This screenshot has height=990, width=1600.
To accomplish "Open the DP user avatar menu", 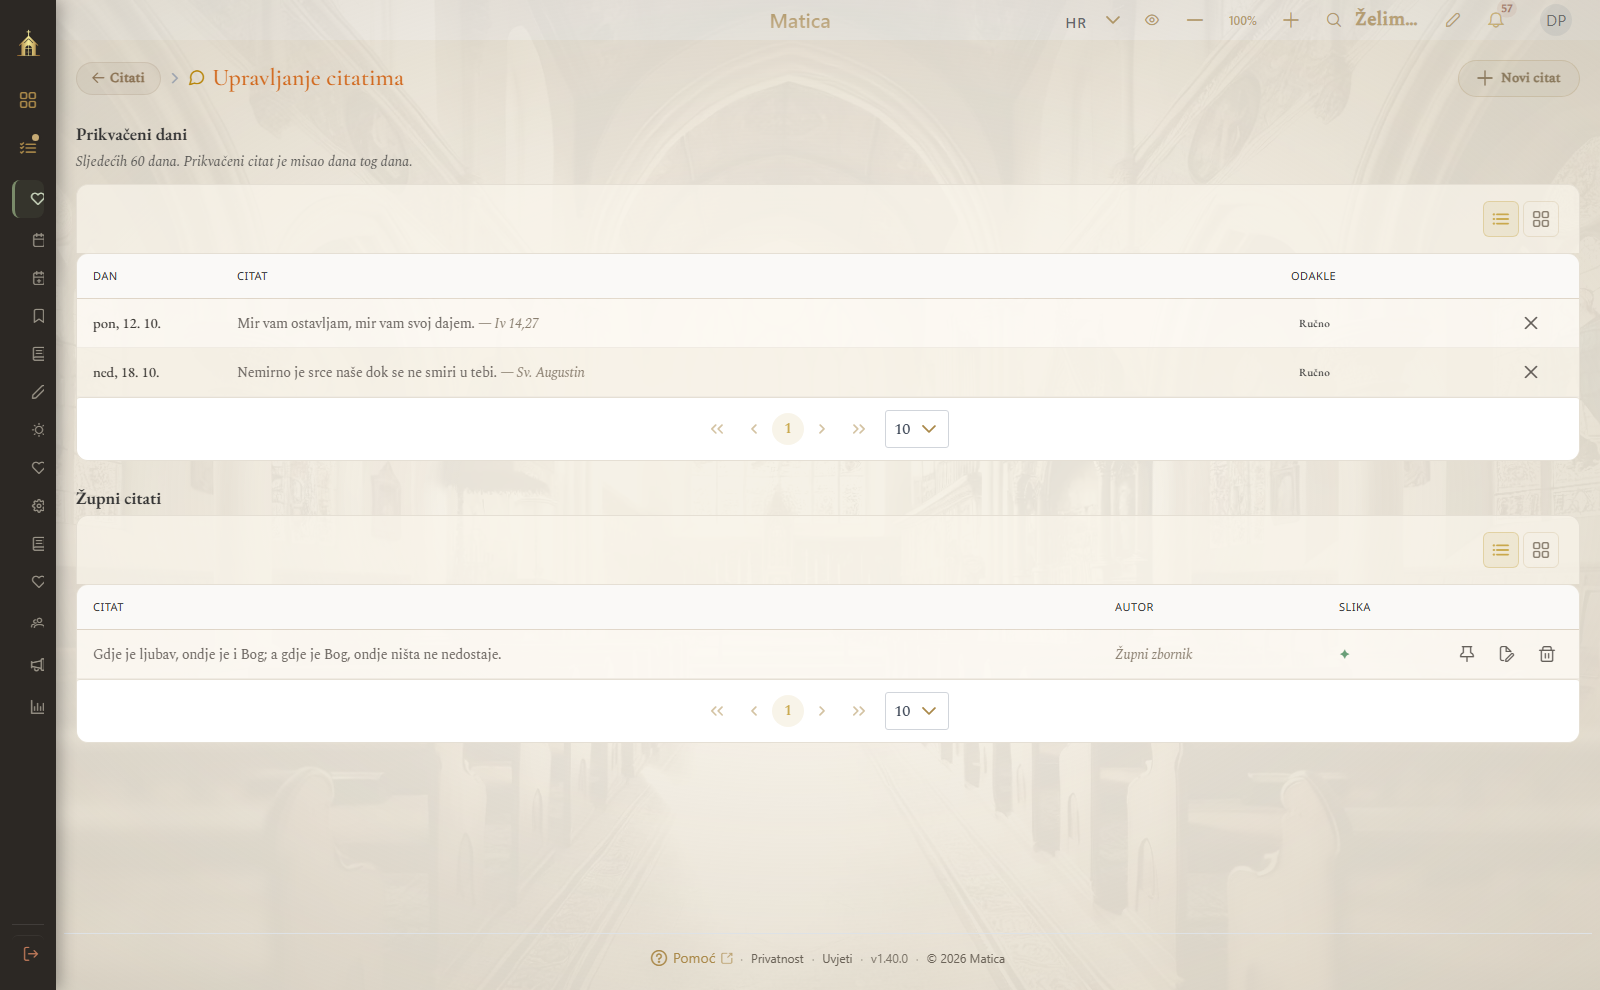I will [1556, 20].
